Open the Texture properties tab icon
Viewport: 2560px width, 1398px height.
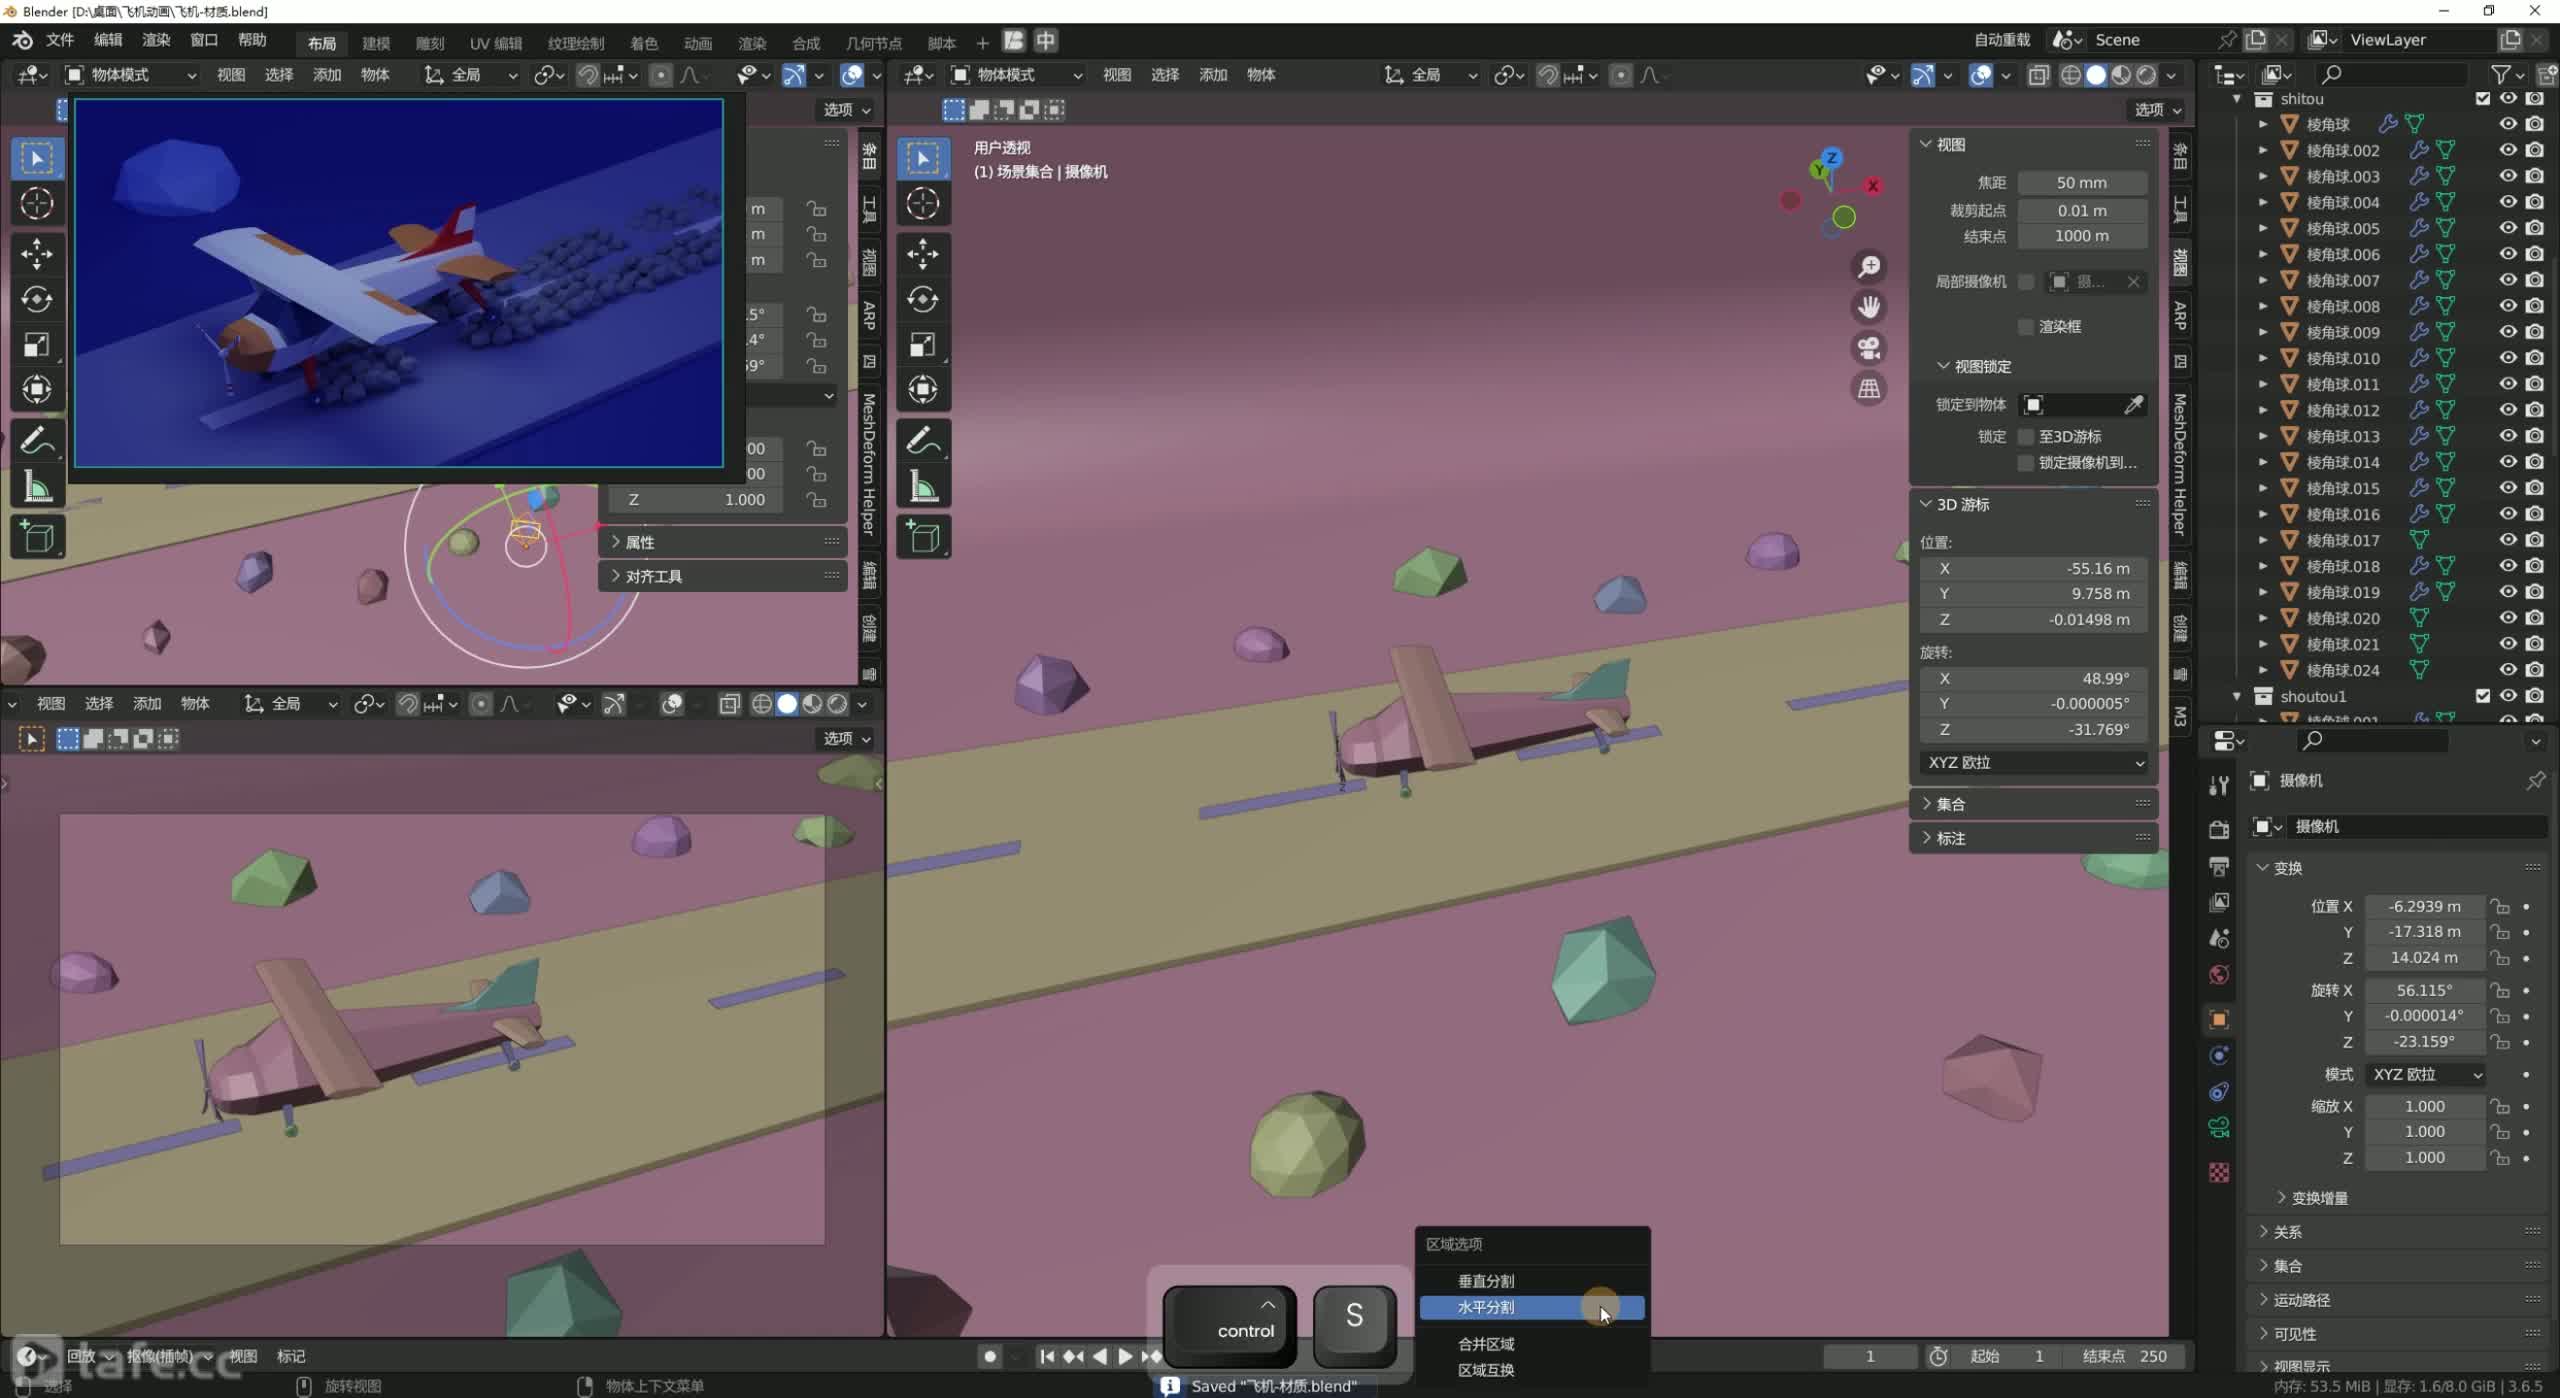click(2219, 1172)
